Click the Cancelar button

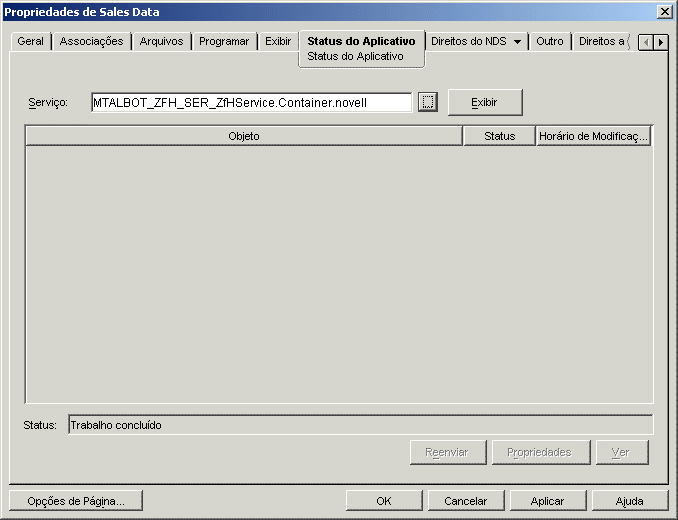pyautogui.click(x=466, y=501)
